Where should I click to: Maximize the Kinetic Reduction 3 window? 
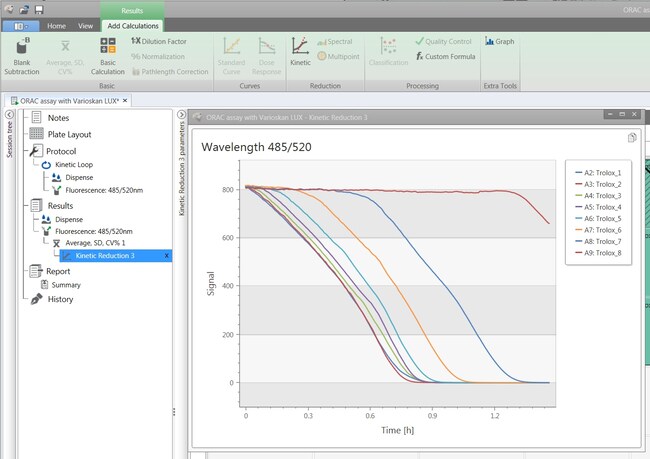coord(622,114)
